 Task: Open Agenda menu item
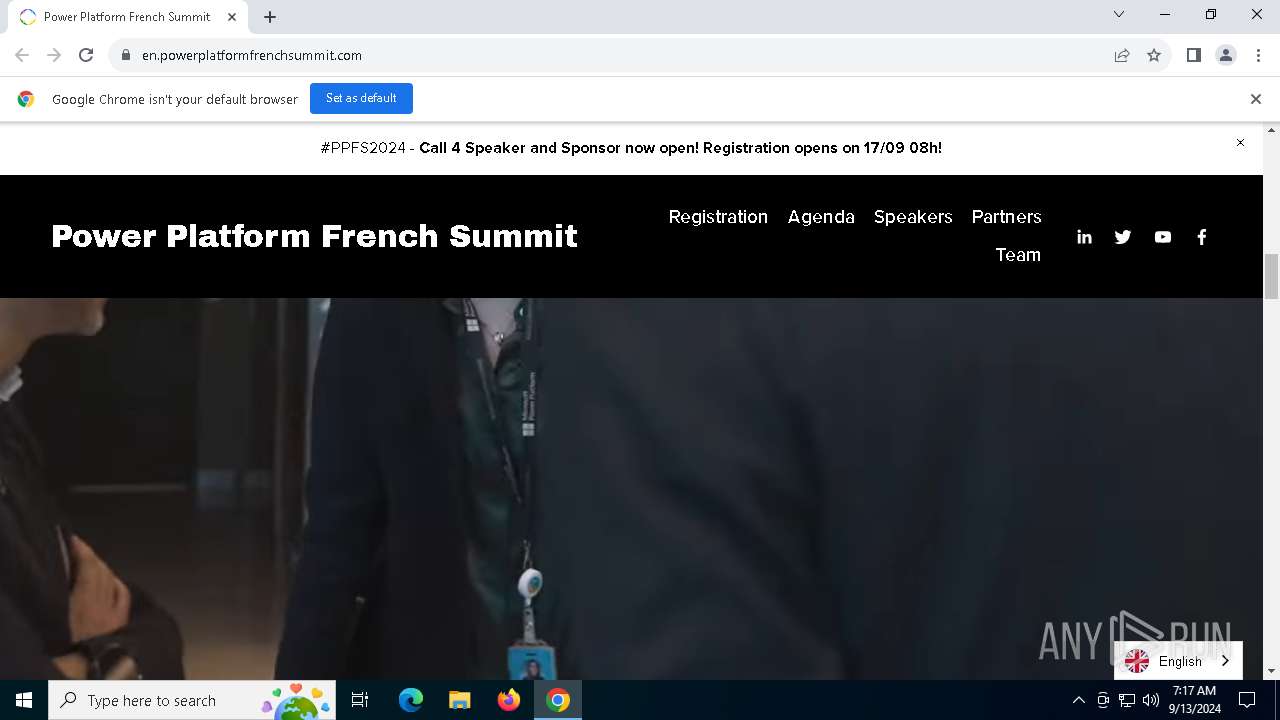coord(821,217)
